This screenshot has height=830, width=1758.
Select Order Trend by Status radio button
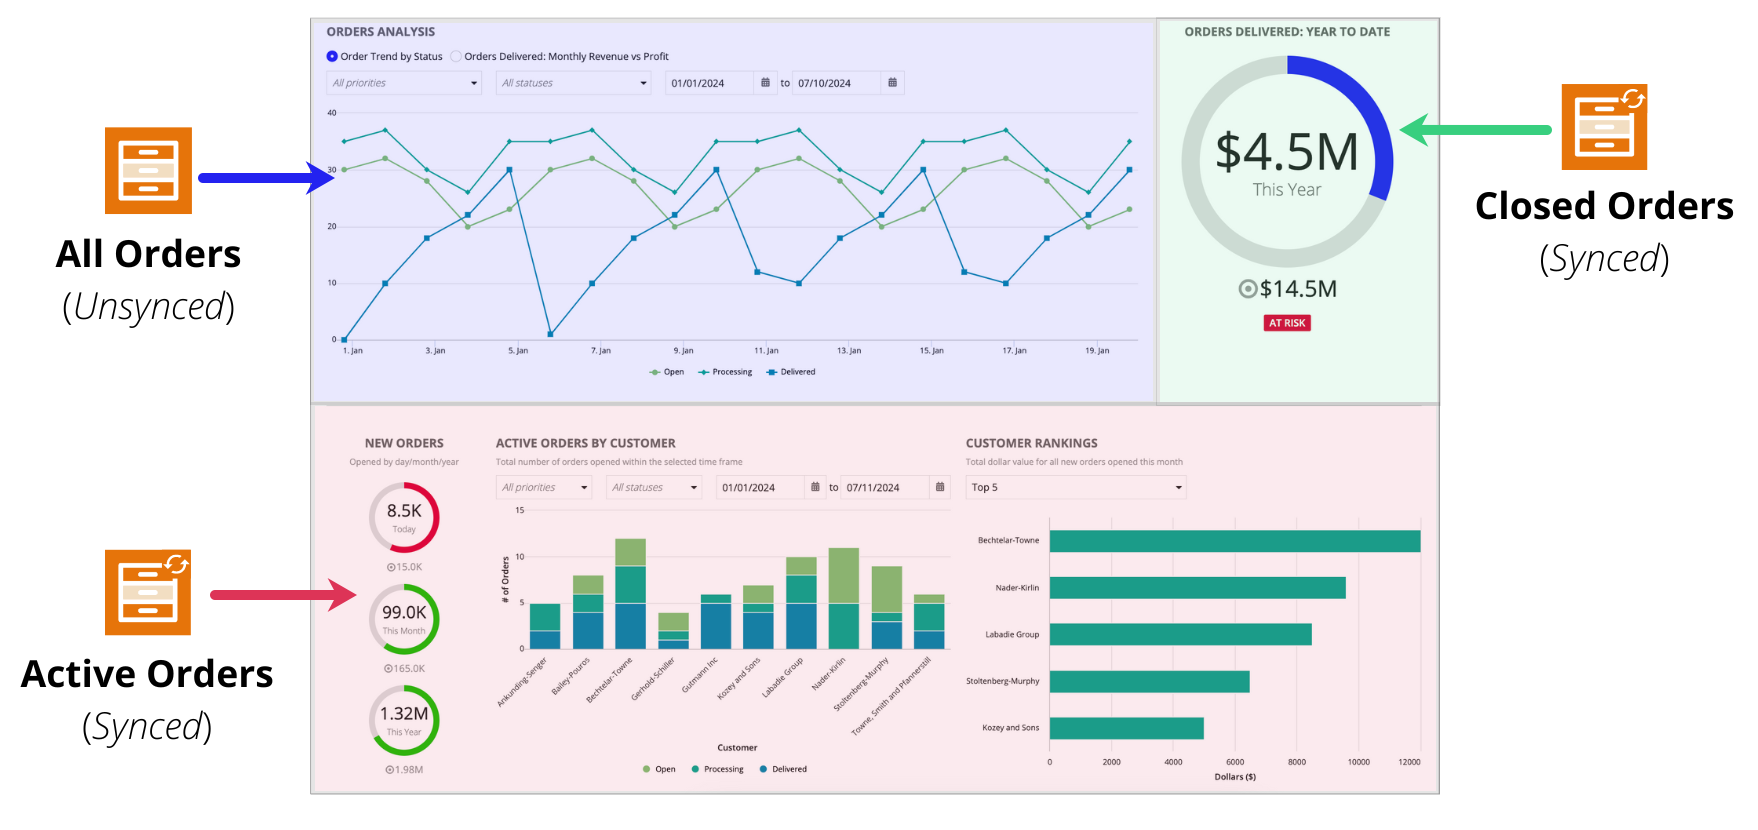click(x=332, y=57)
